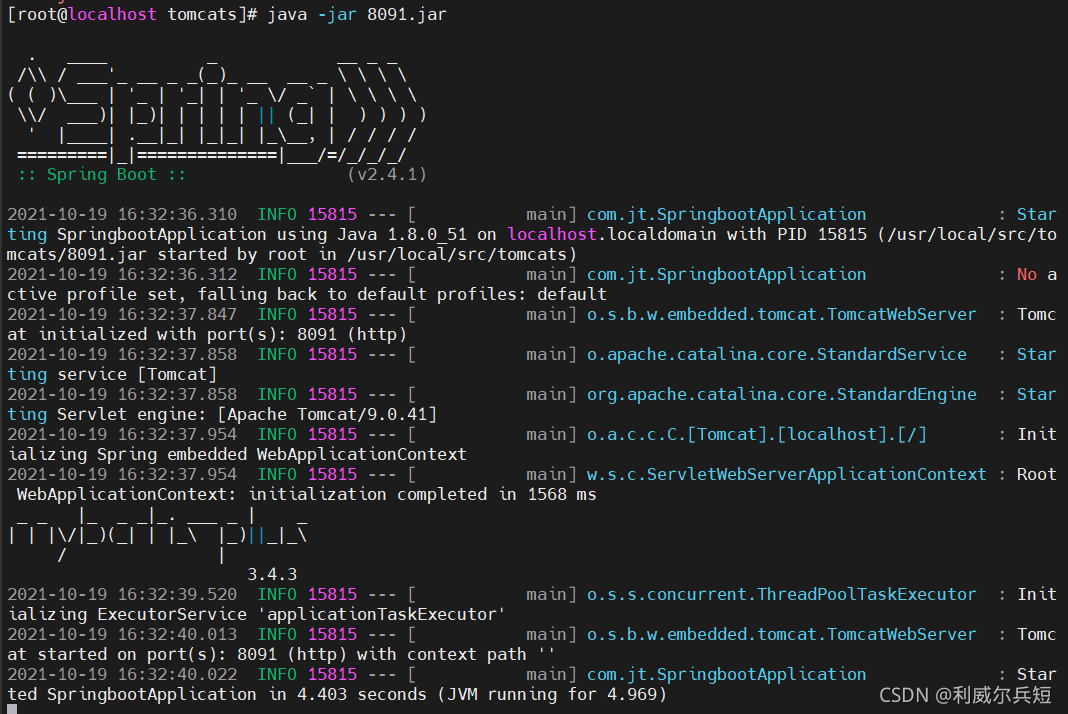The width and height of the screenshot is (1068, 714).
Task: Click 'o.s.s.concurrent.ThreadPoolTaskExecutor' logger name
Action: 781,594
